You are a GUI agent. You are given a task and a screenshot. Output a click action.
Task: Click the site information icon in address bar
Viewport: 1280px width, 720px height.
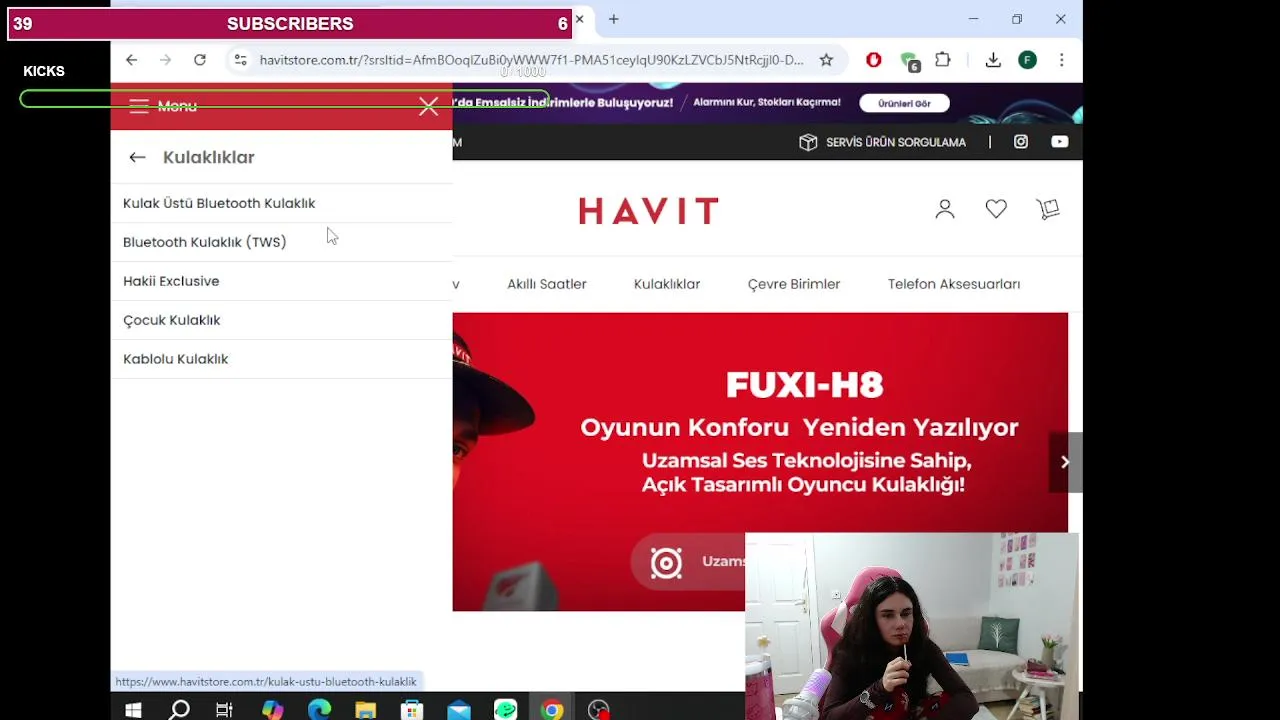240,60
